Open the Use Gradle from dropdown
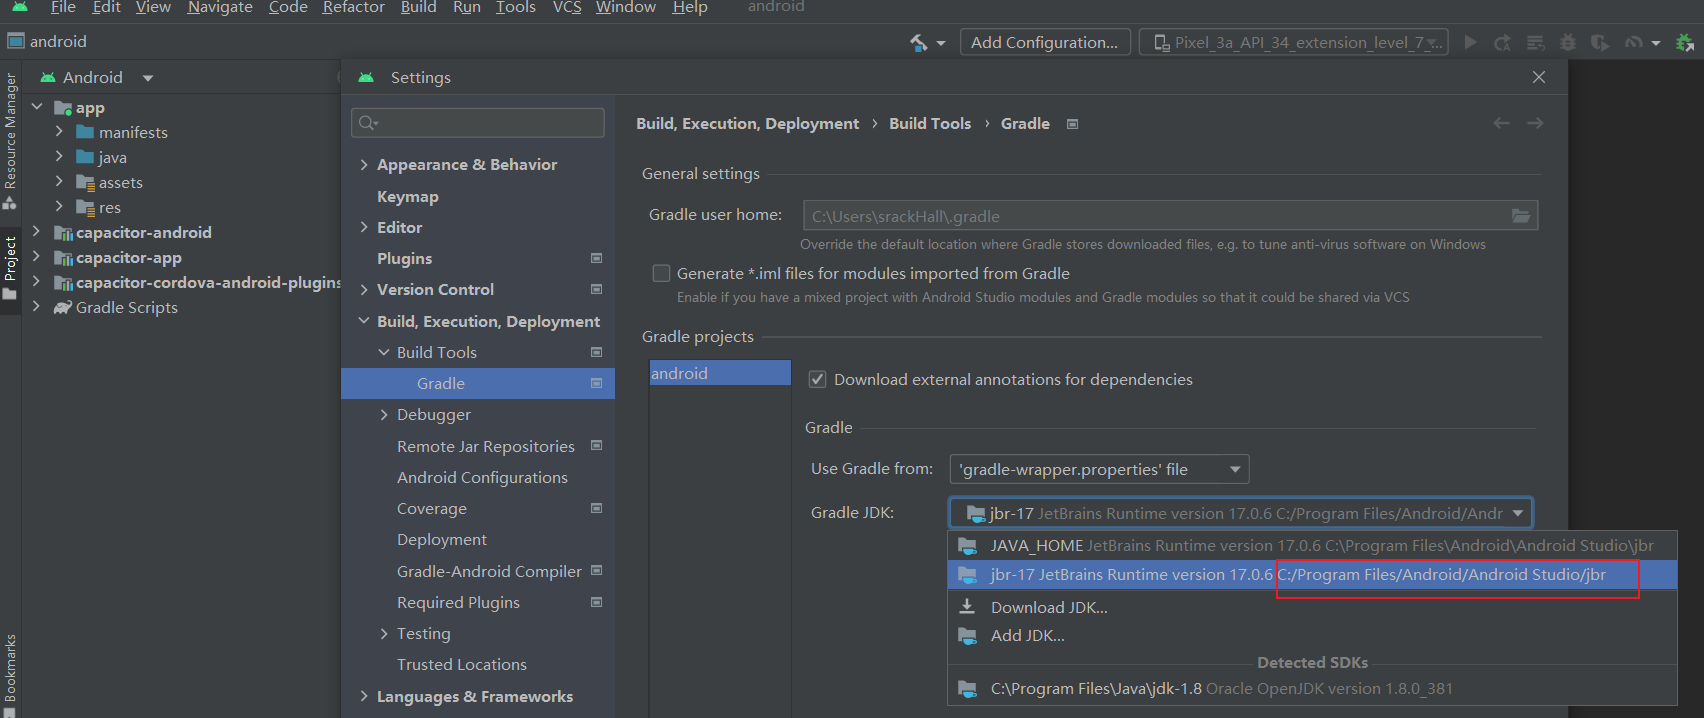 pos(1099,469)
